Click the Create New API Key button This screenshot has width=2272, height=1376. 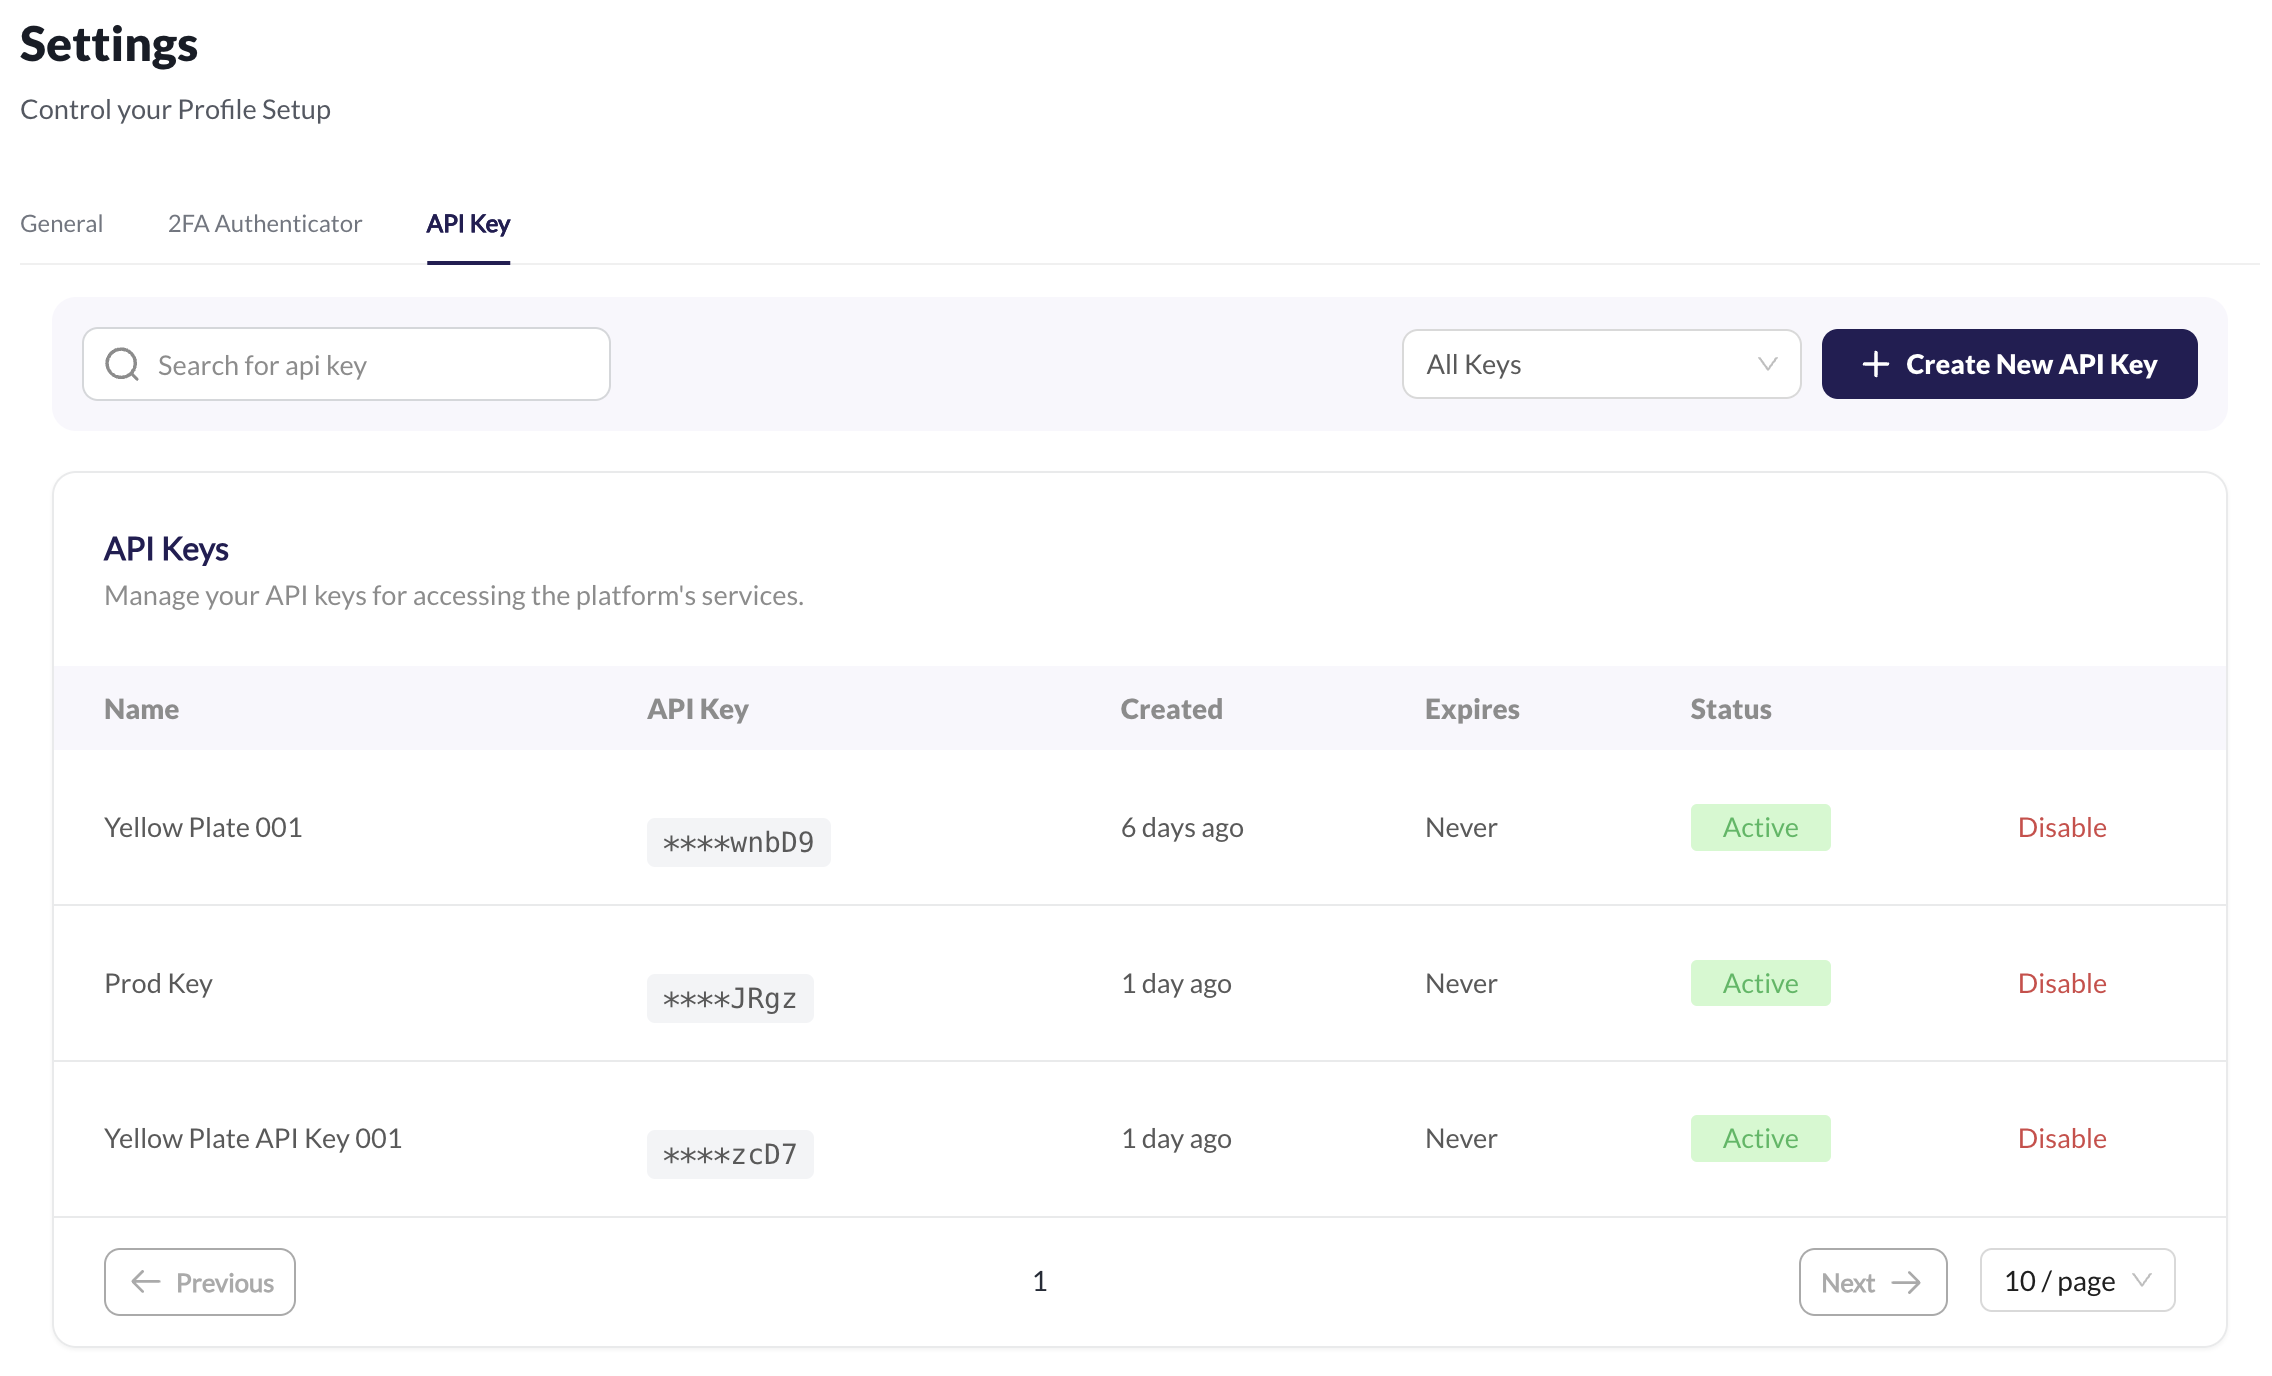[x=2008, y=364]
